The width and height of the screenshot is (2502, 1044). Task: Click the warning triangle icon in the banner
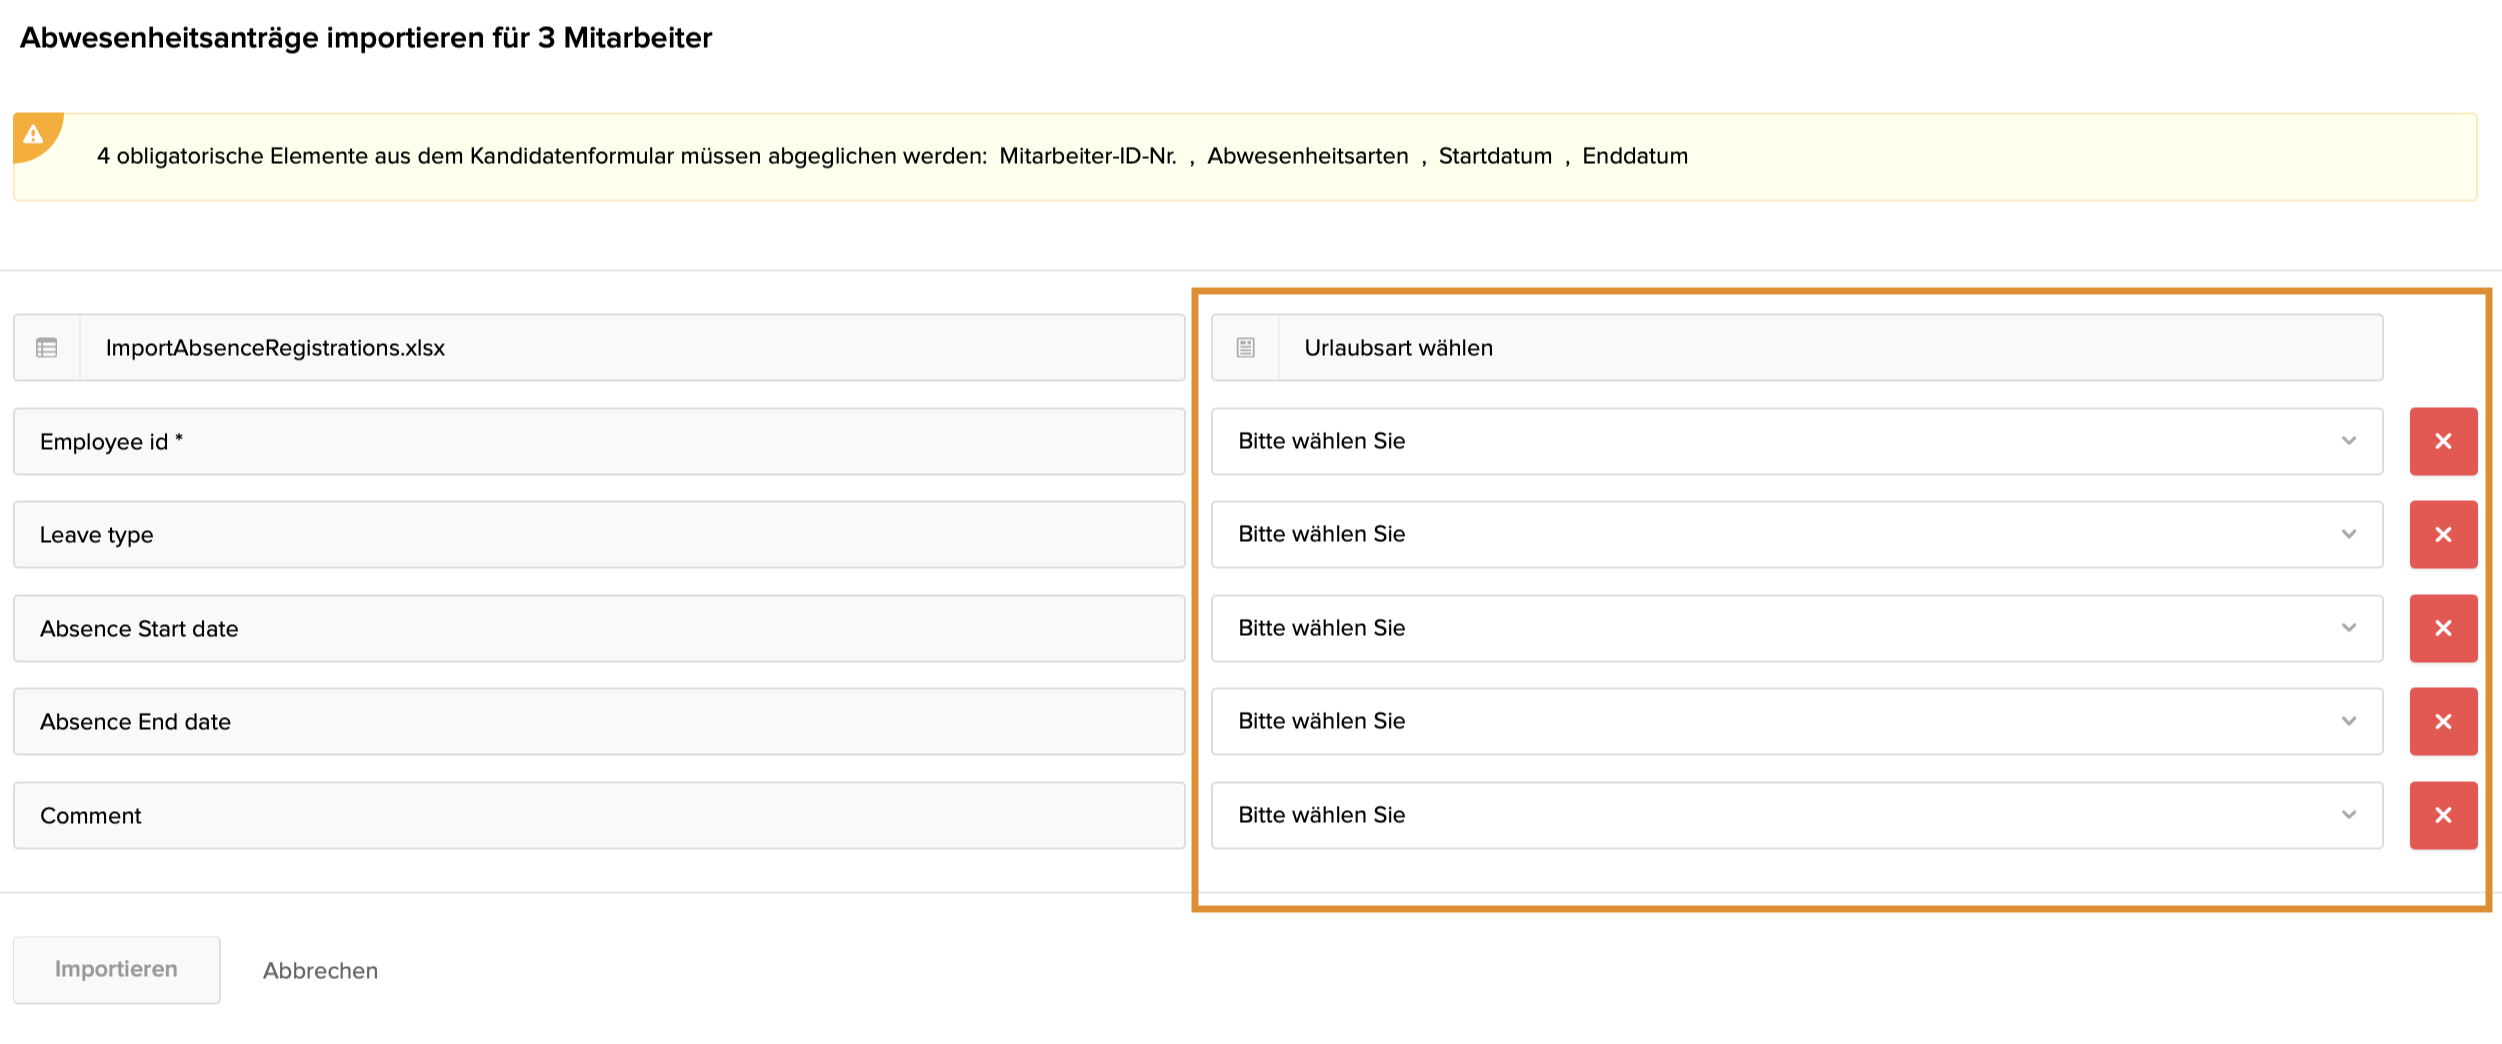33,134
